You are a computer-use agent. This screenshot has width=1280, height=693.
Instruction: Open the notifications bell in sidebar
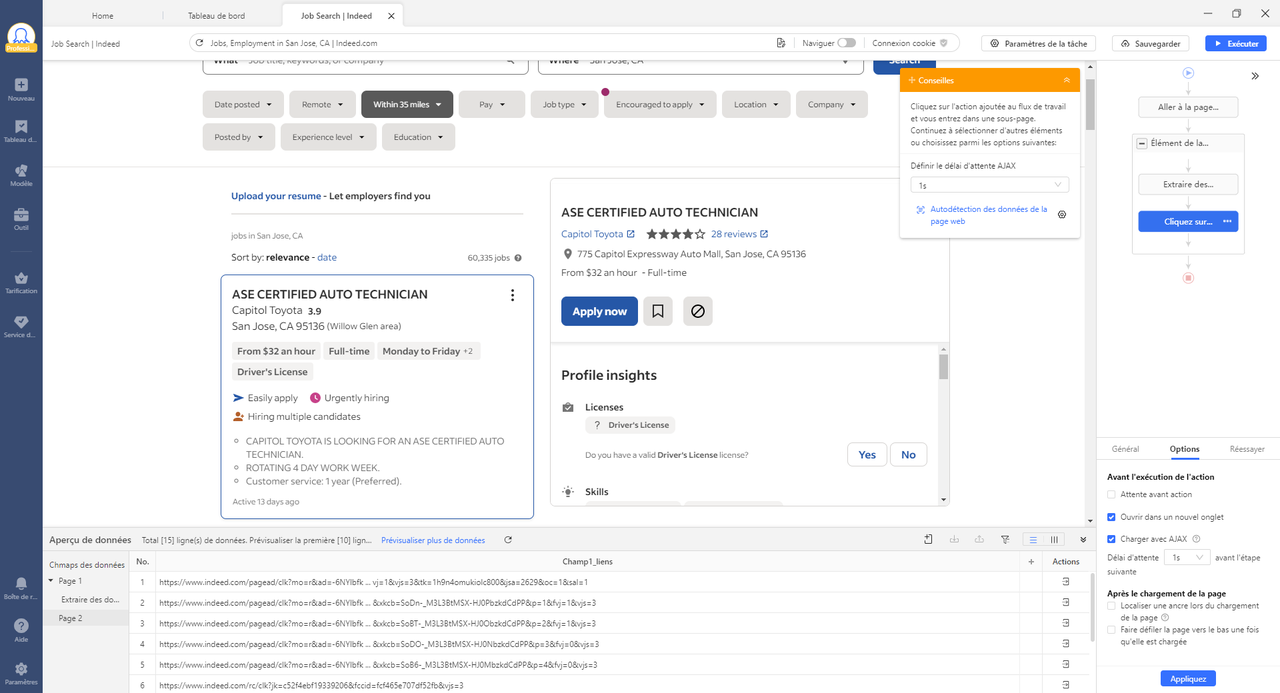21,587
